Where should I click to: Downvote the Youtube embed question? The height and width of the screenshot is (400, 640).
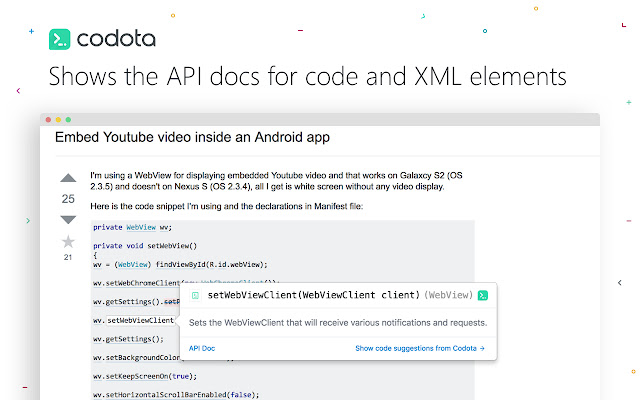coord(68,220)
